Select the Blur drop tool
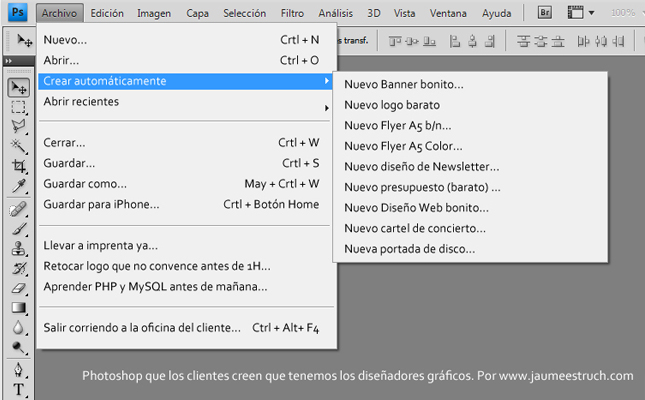This screenshot has width=645, height=400. point(19,328)
